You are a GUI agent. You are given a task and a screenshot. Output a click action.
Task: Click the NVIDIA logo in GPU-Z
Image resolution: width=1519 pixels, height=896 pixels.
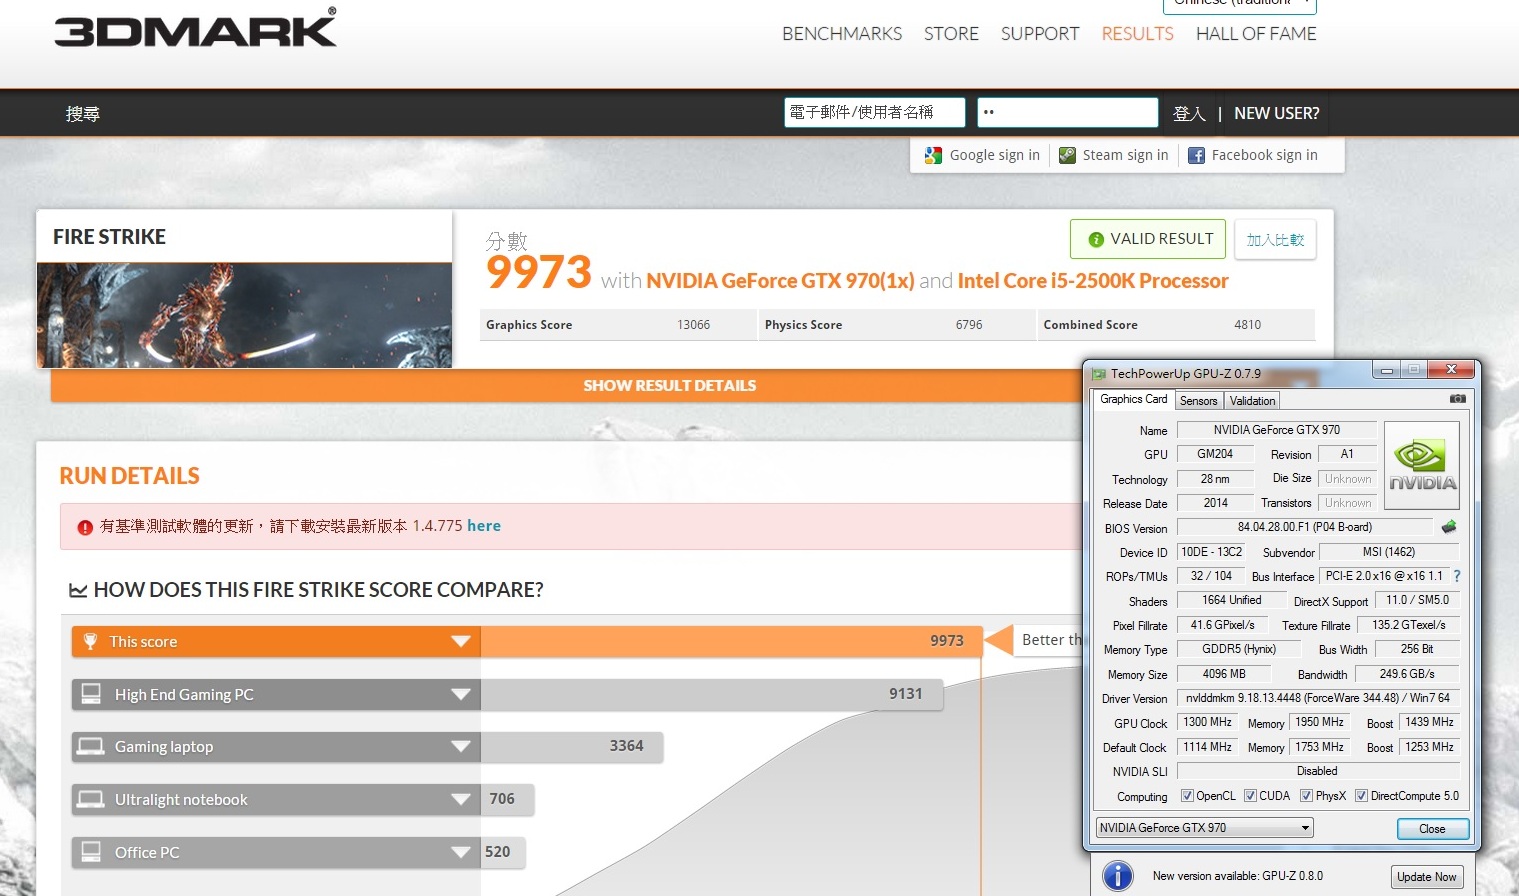coord(1422,464)
